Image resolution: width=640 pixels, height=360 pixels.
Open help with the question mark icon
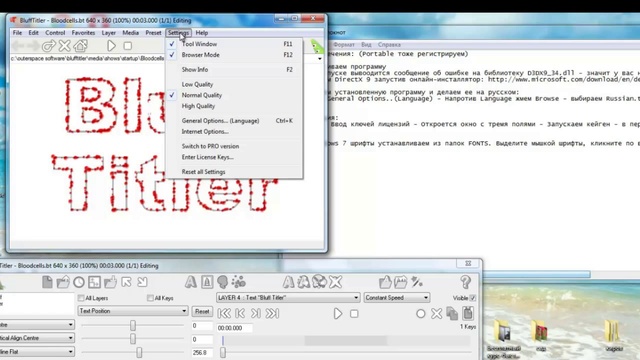click(465, 282)
